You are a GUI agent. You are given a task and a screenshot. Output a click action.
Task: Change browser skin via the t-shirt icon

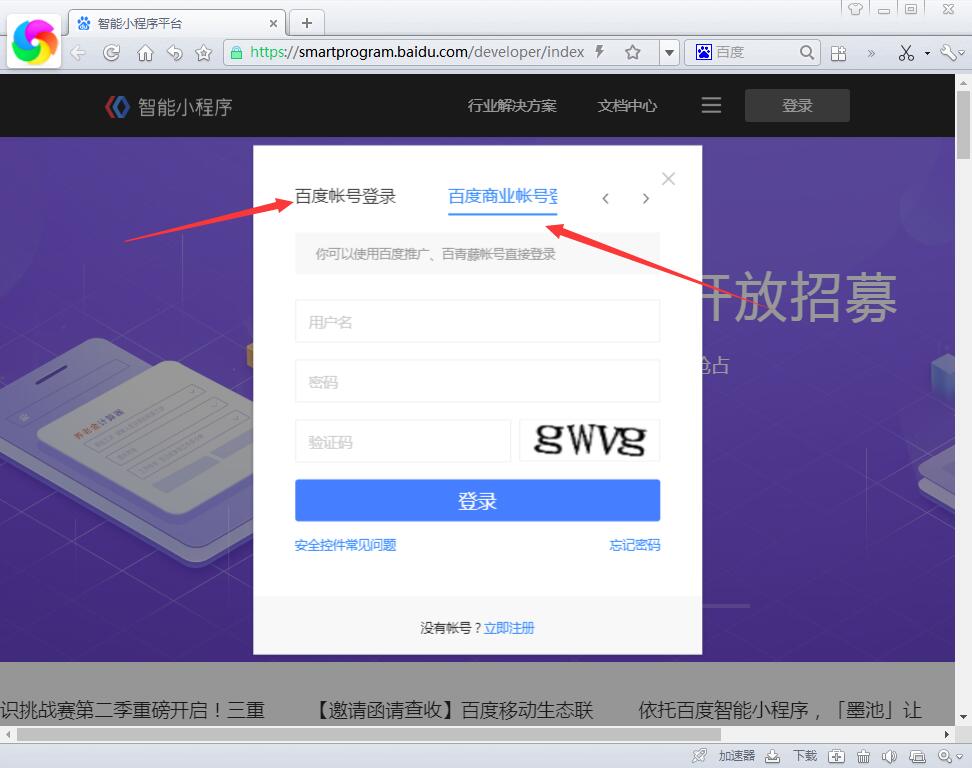click(x=855, y=9)
